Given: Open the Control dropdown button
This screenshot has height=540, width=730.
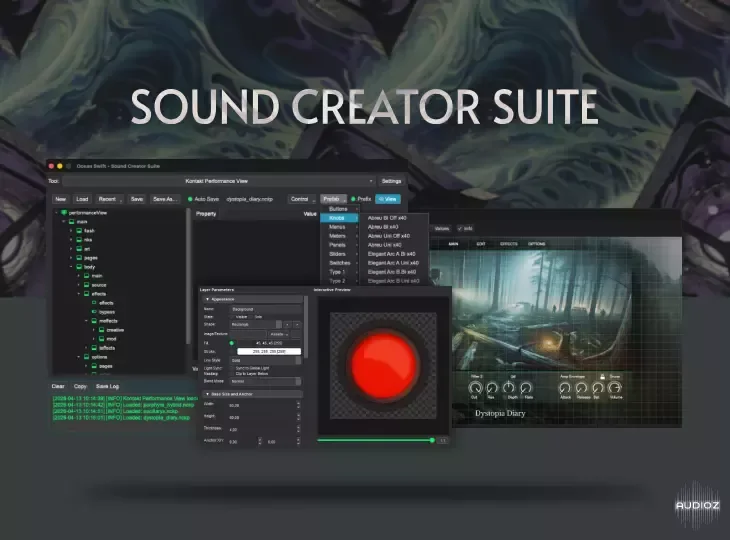Looking at the screenshot, I should coord(302,199).
